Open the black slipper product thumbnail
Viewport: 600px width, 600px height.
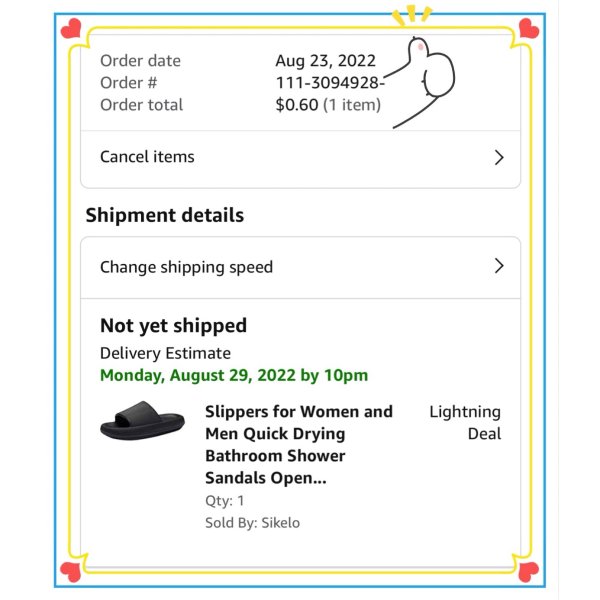[142, 421]
